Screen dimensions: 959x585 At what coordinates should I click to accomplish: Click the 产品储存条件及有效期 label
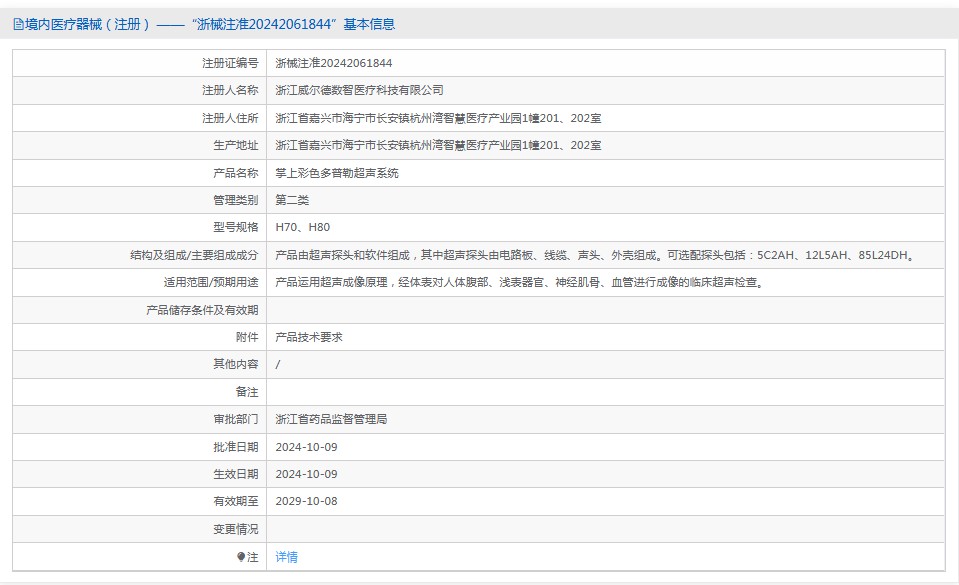[202, 310]
